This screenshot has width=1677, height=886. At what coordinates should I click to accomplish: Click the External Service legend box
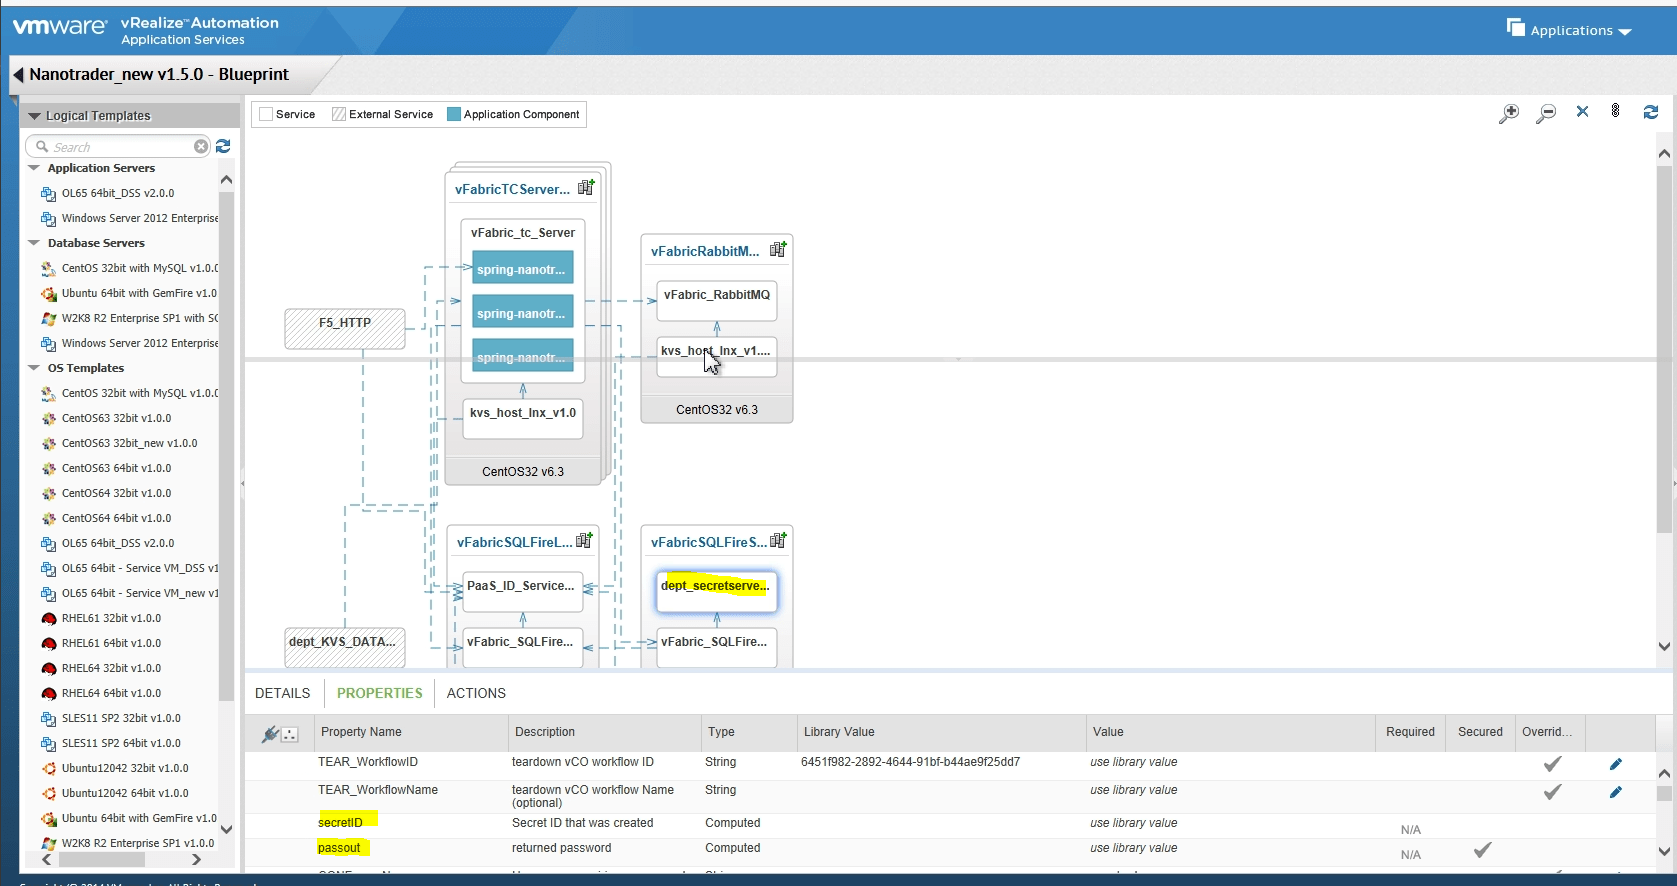[x=339, y=114]
